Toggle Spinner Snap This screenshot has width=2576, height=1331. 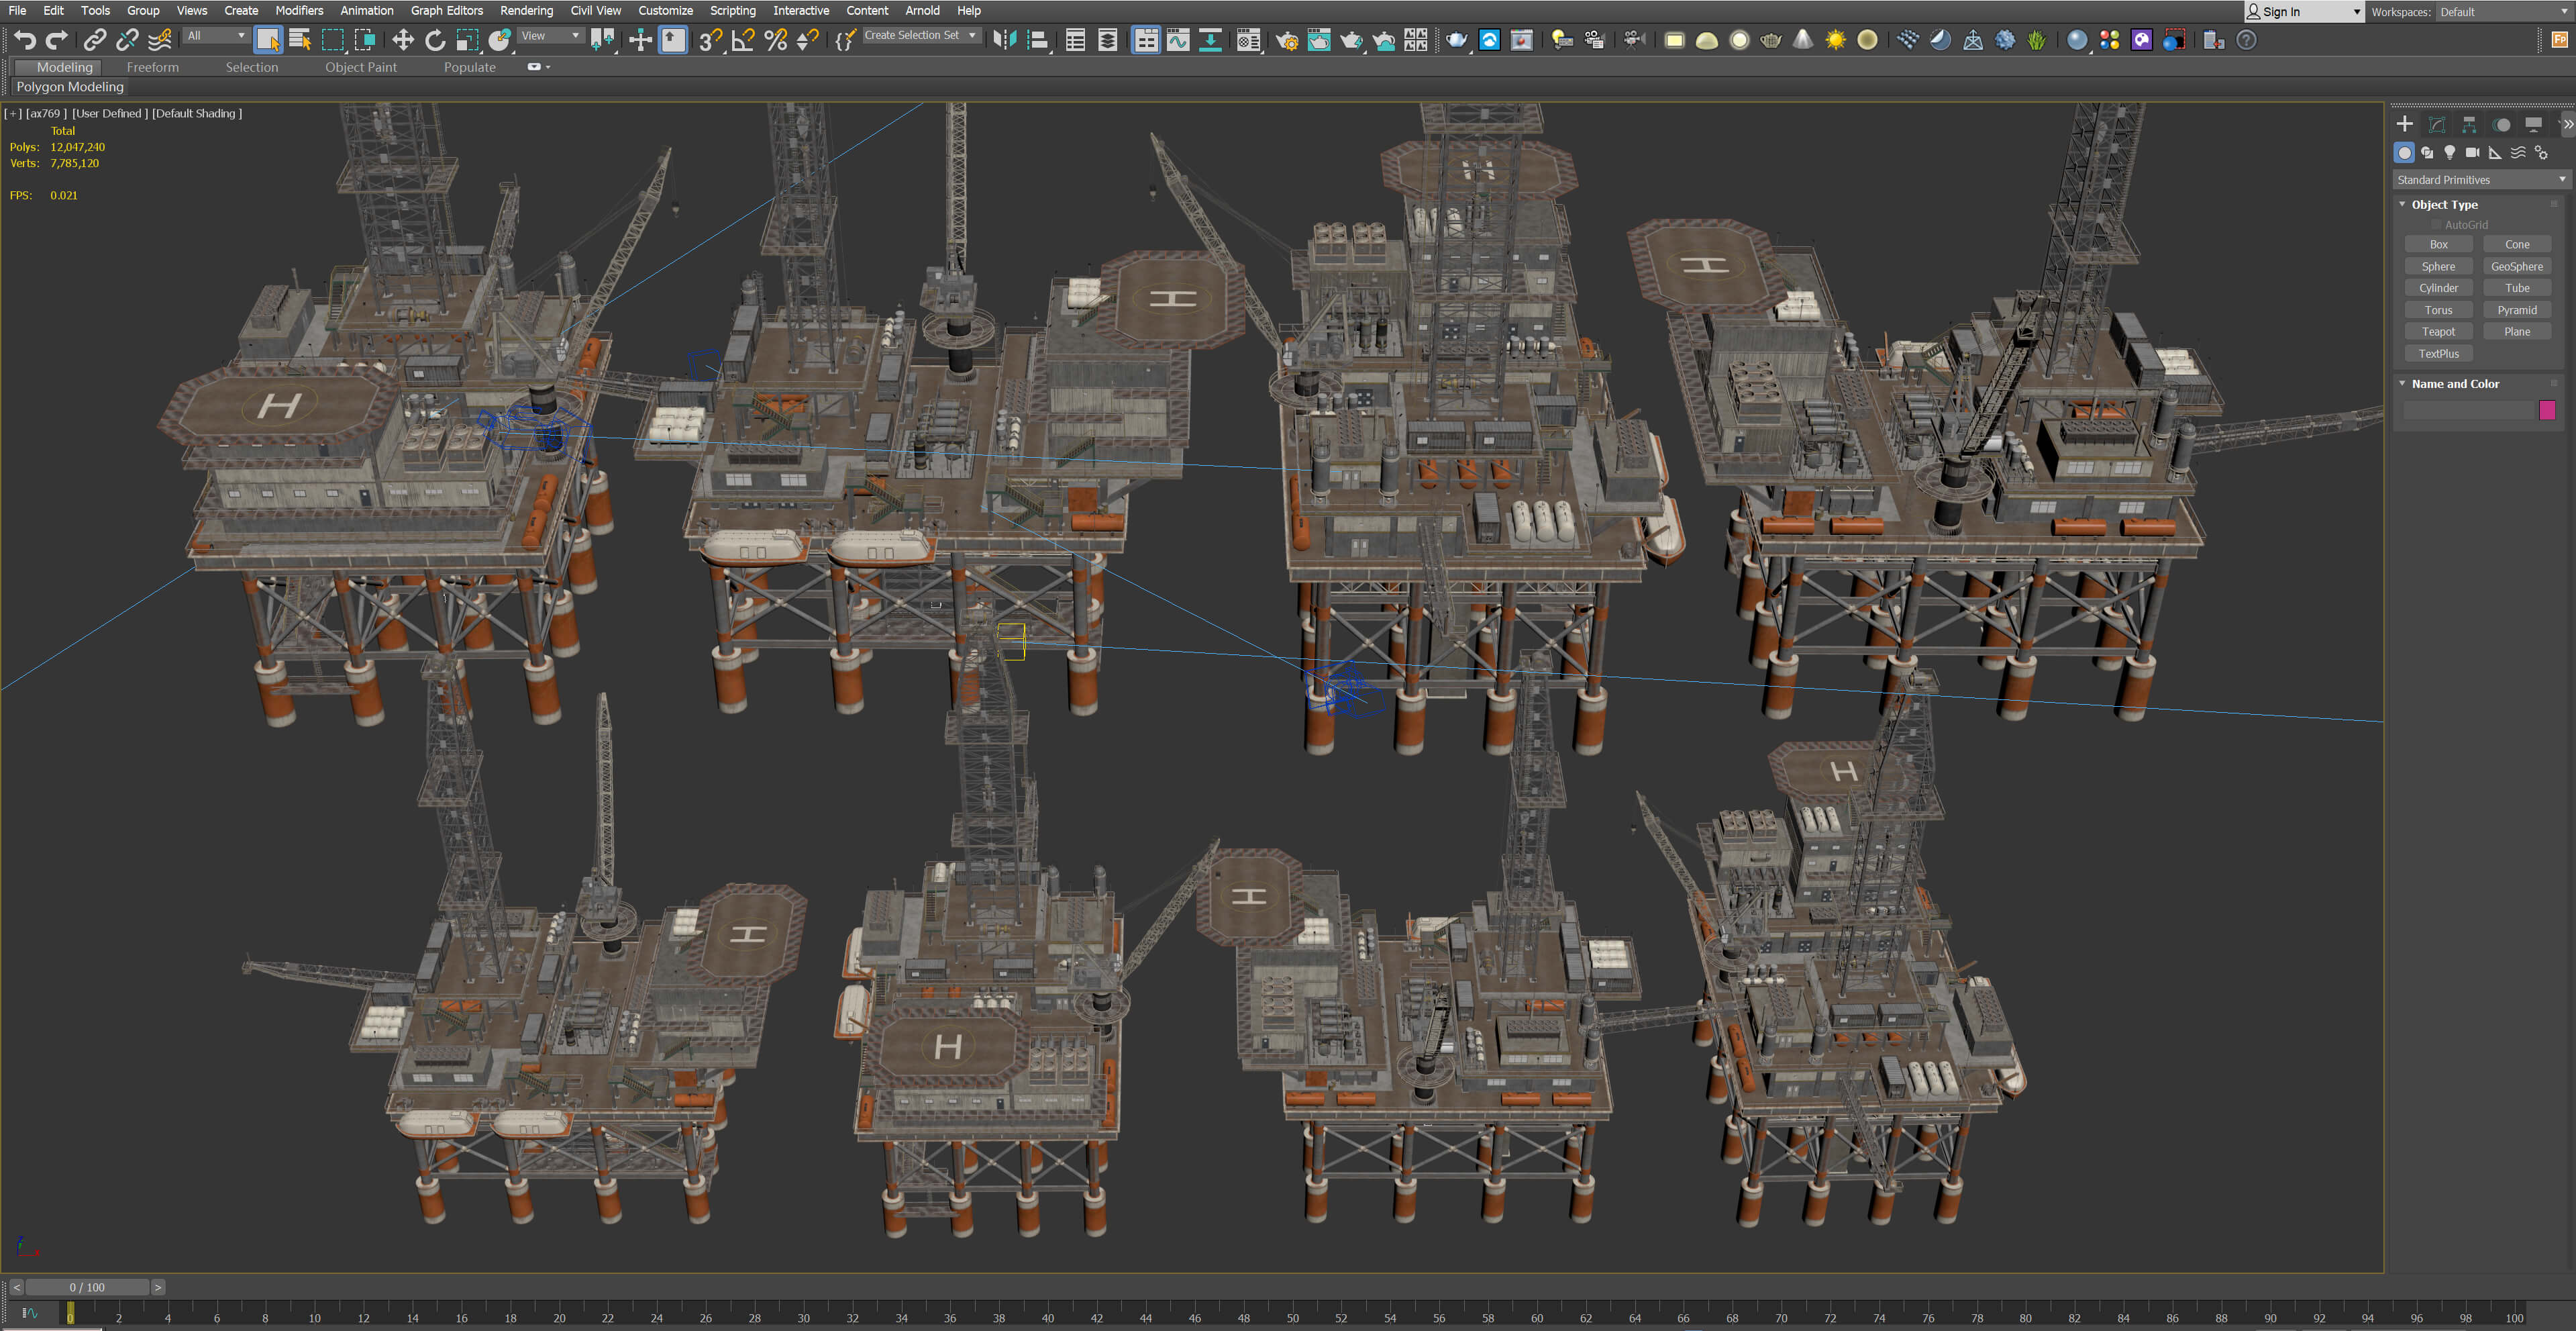[807, 40]
